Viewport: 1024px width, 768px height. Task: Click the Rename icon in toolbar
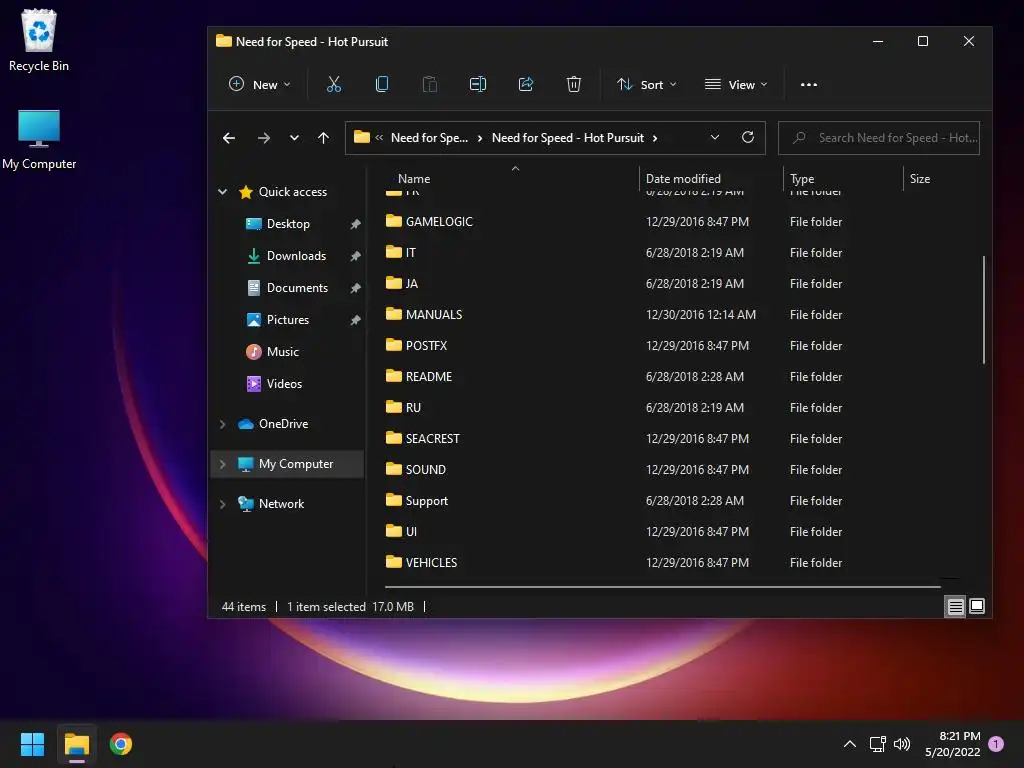point(478,84)
